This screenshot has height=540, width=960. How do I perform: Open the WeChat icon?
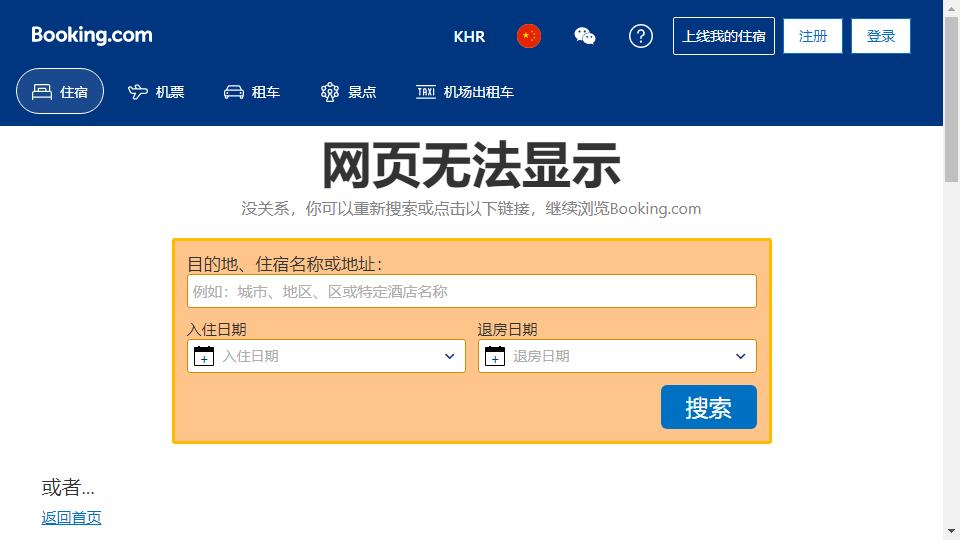[584, 36]
